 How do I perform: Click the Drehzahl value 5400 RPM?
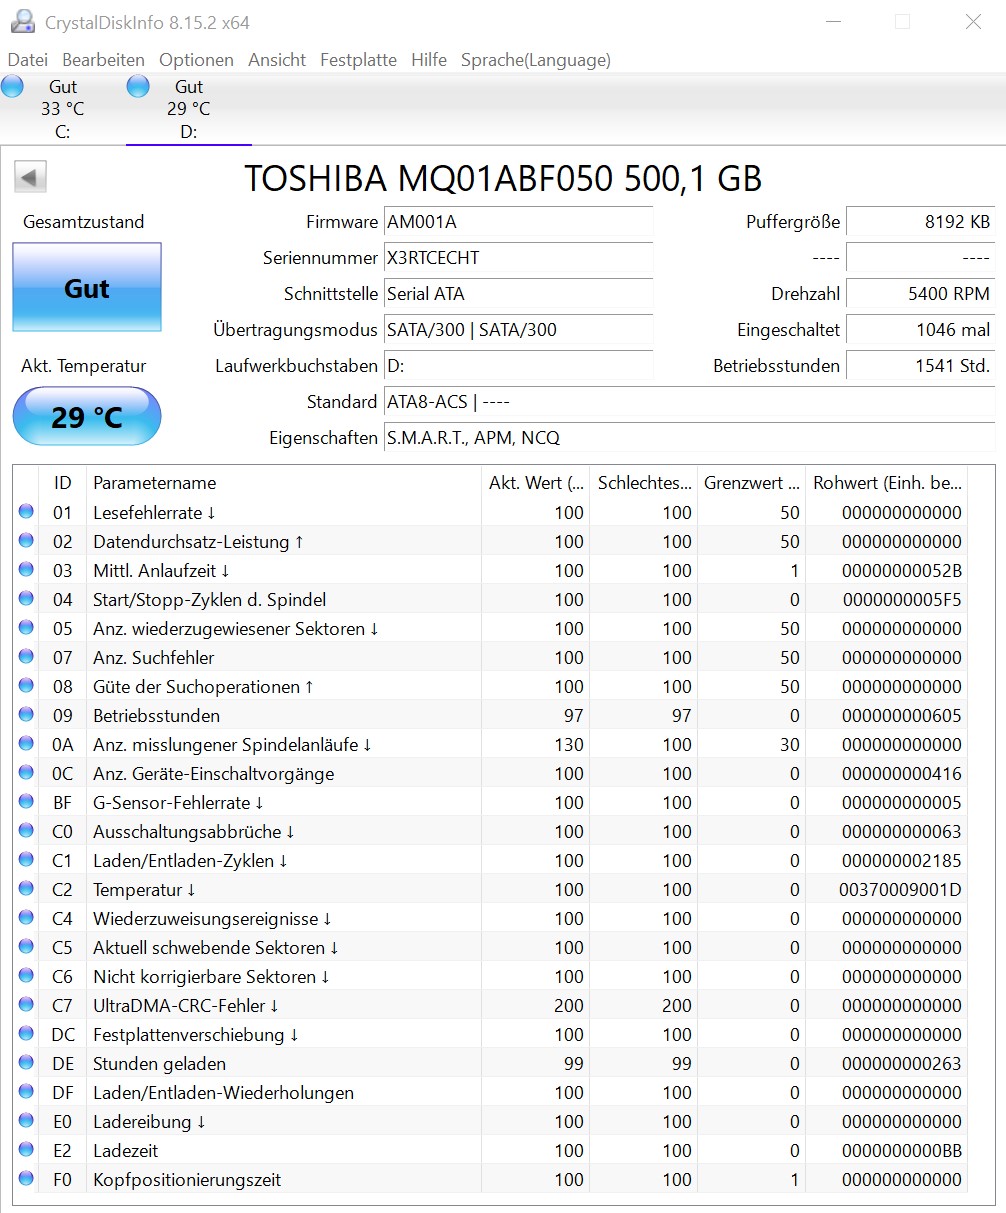(920, 294)
